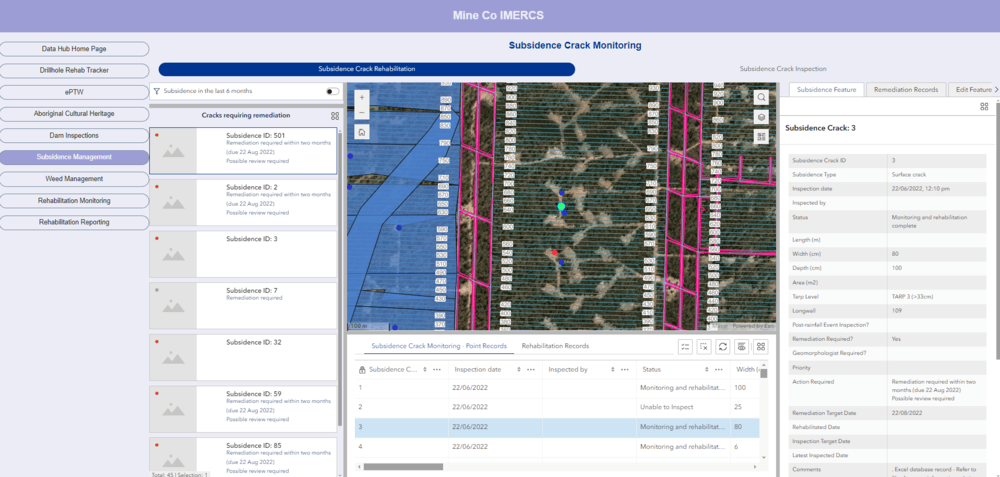1000x477 pixels.
Task: Switch to Subsidence Crack Rehabilitation view
Action: (x=367, y=69)
